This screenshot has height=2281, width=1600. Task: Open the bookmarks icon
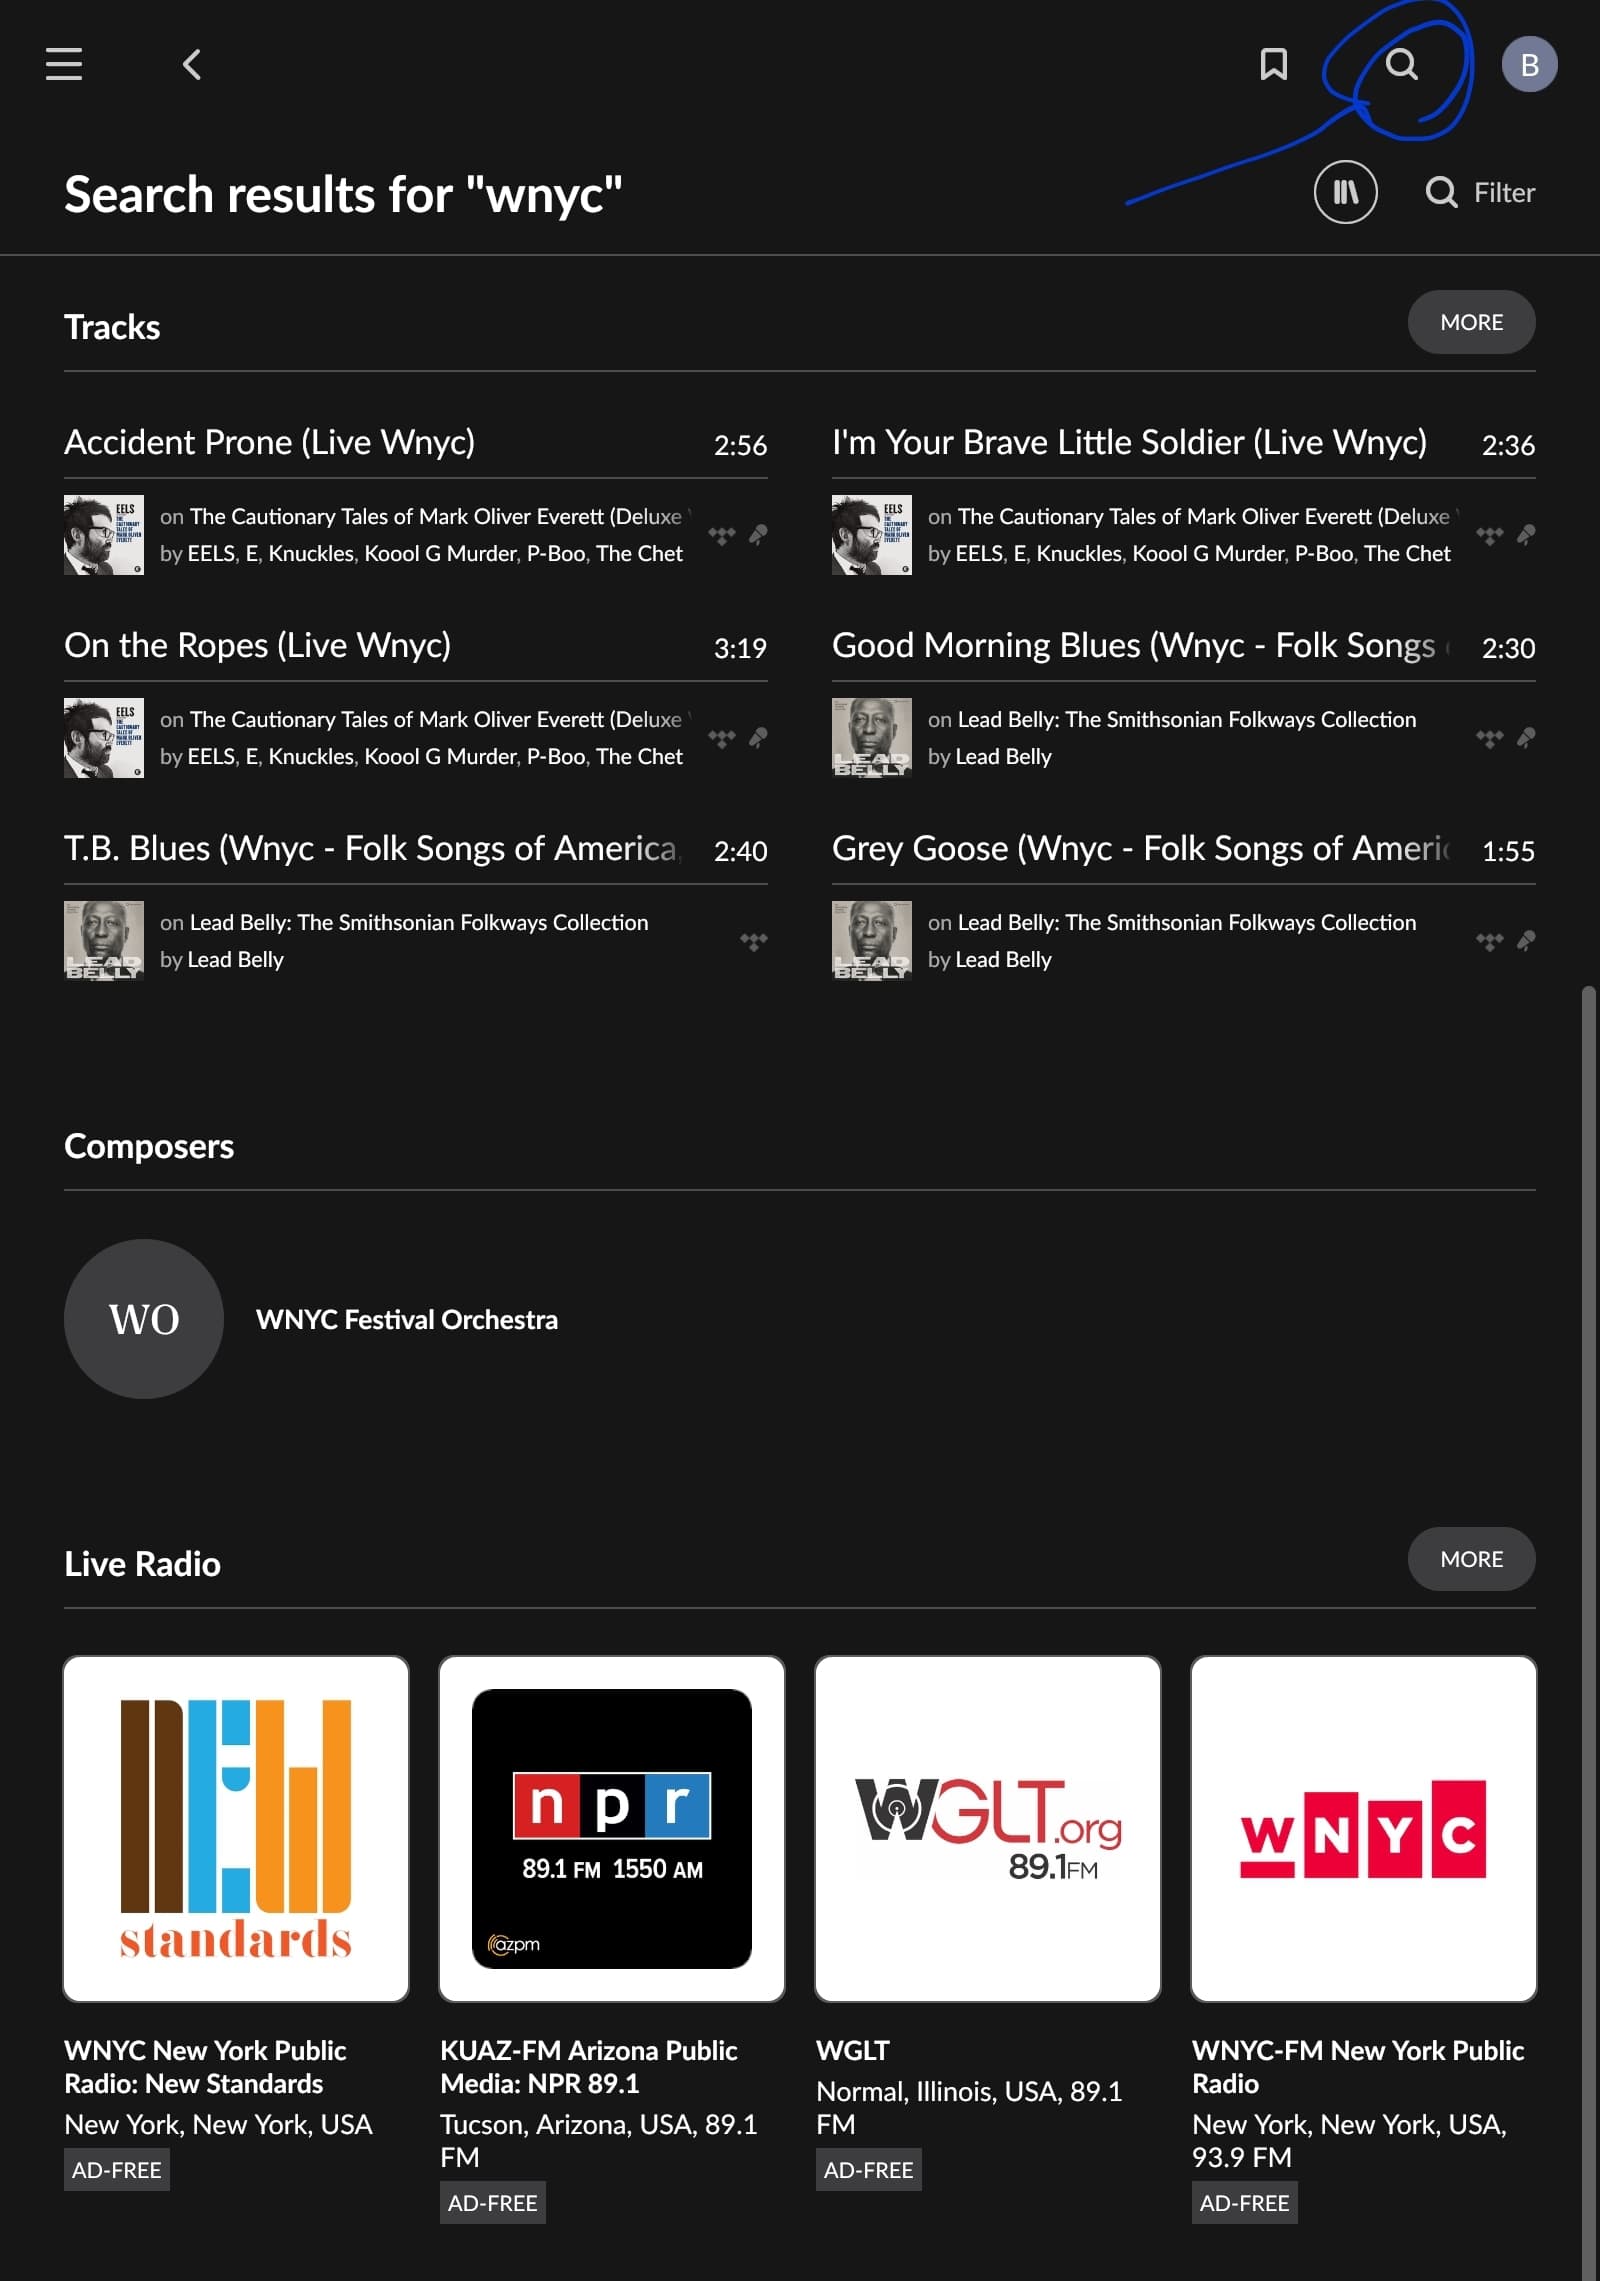coord(1273,64)
